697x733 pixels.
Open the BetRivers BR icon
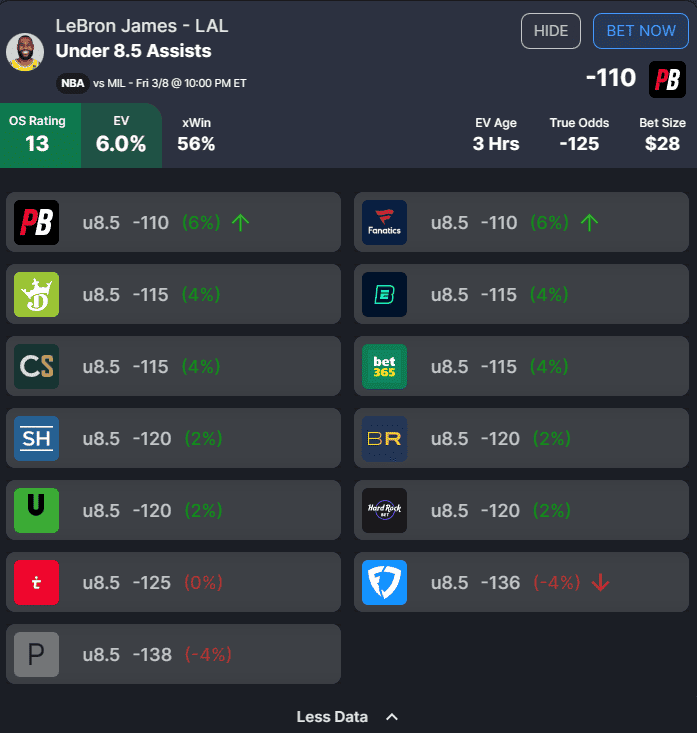[x=384, y=438]
